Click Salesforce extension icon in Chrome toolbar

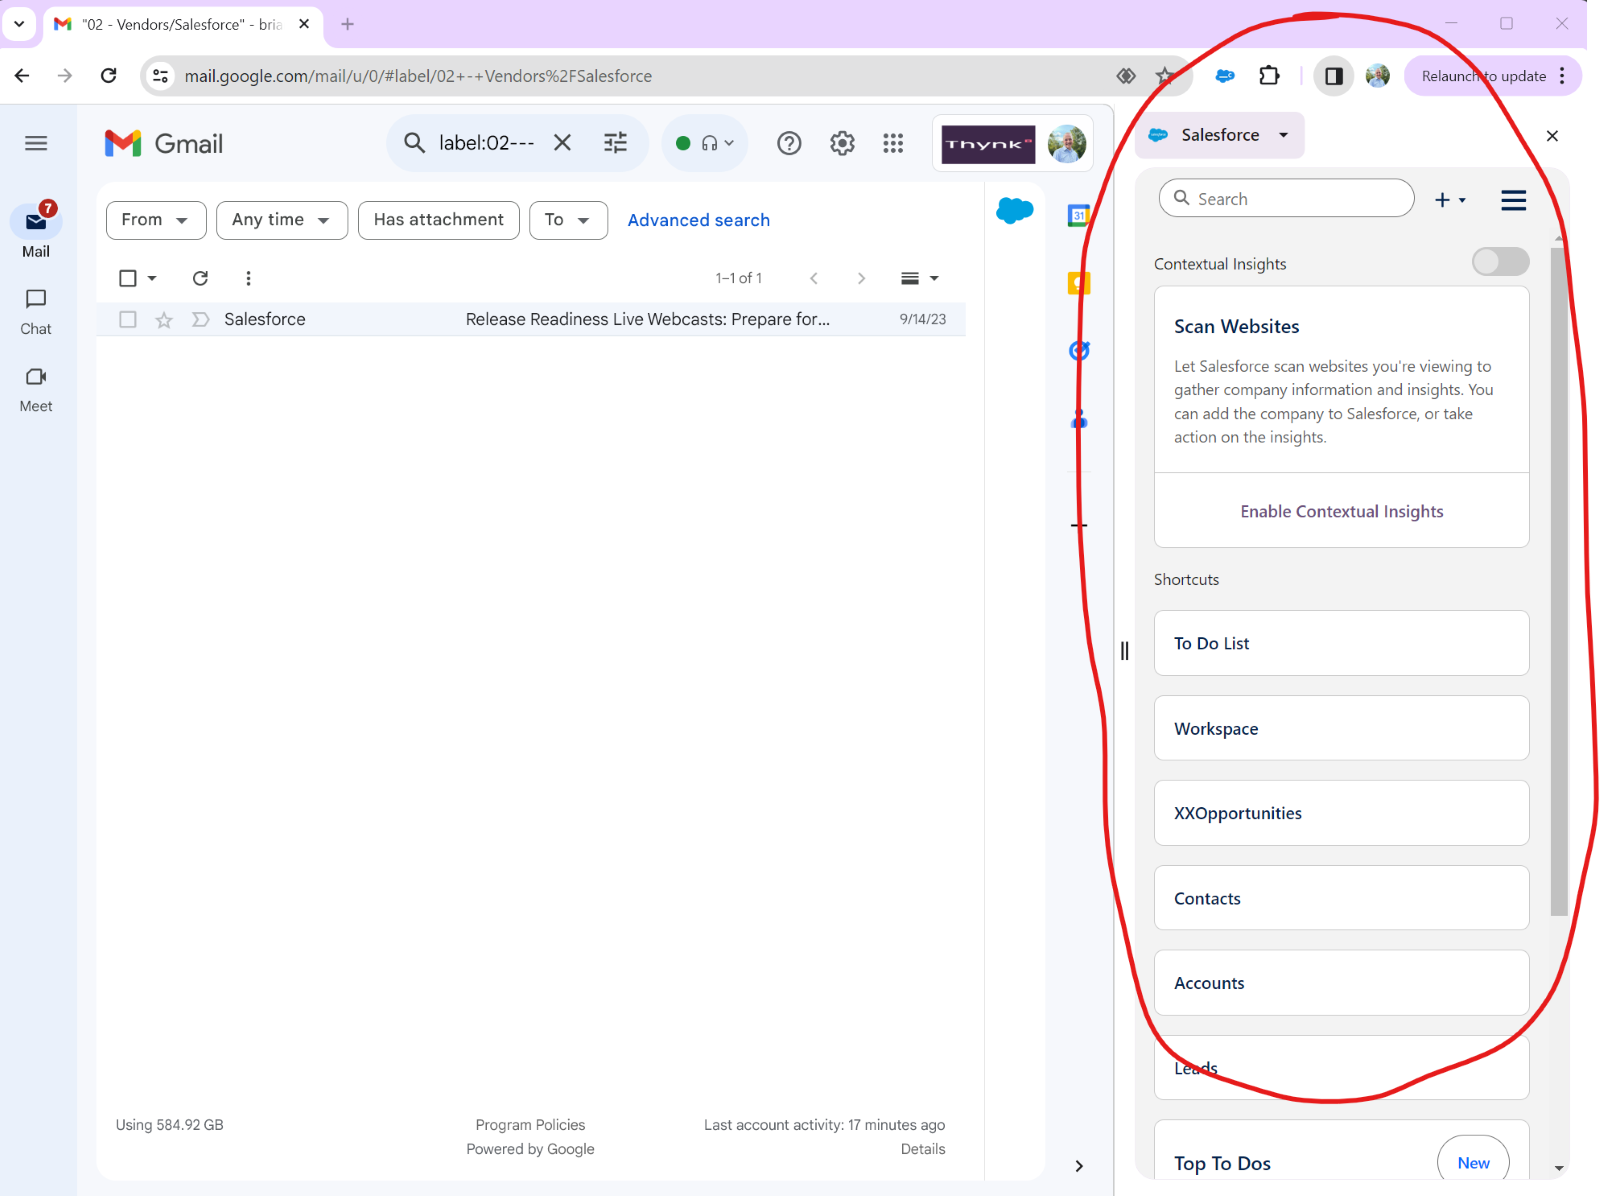[1225, 76]
